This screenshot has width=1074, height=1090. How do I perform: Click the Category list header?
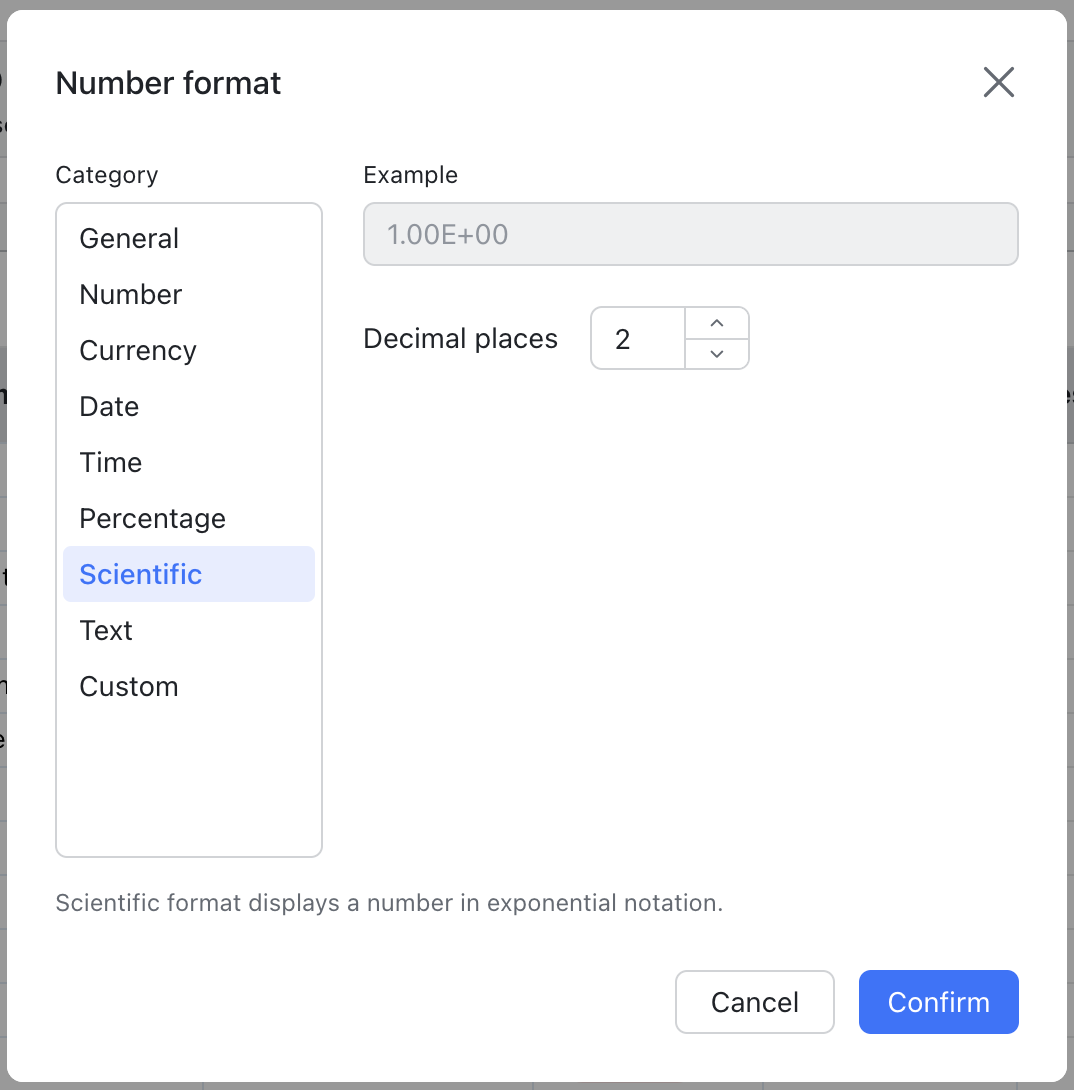pyautogui.click(x=106, y=174)
